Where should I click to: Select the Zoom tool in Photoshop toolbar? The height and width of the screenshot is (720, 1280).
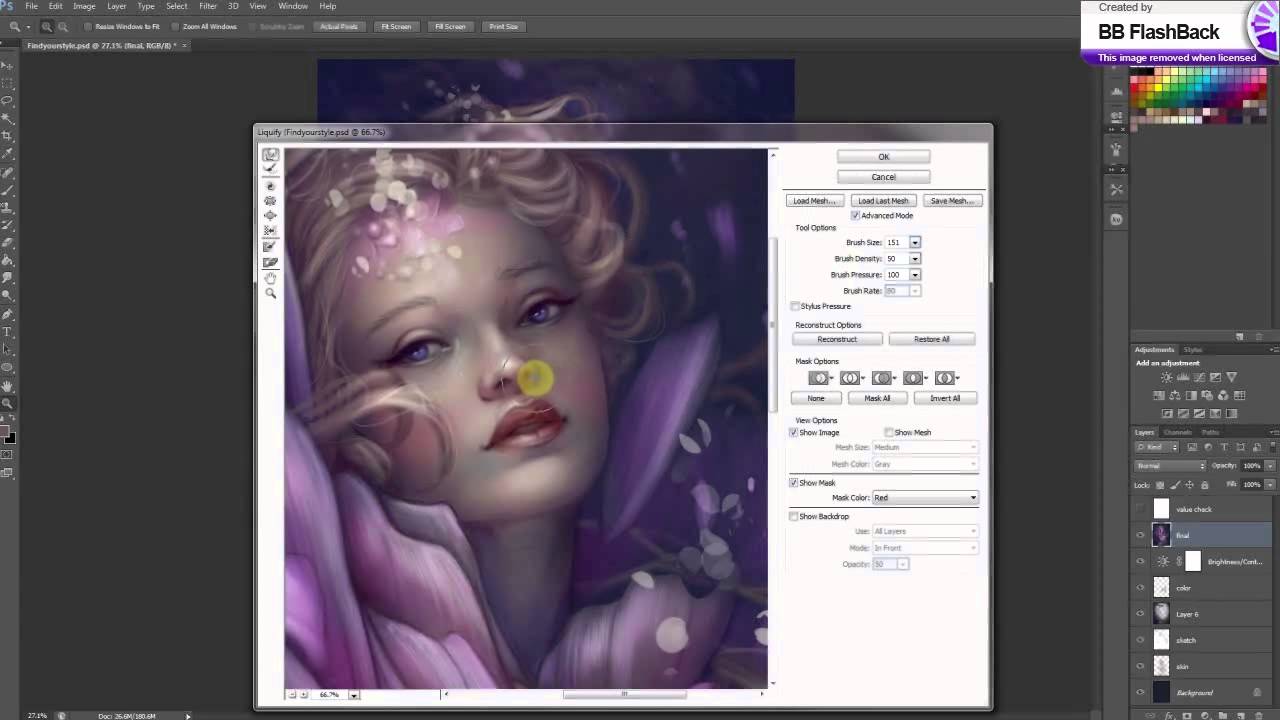(7, 403)
